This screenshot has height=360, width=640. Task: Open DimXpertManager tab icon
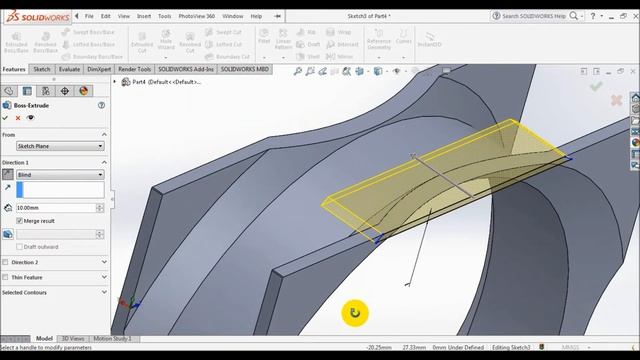click(64, 91)
